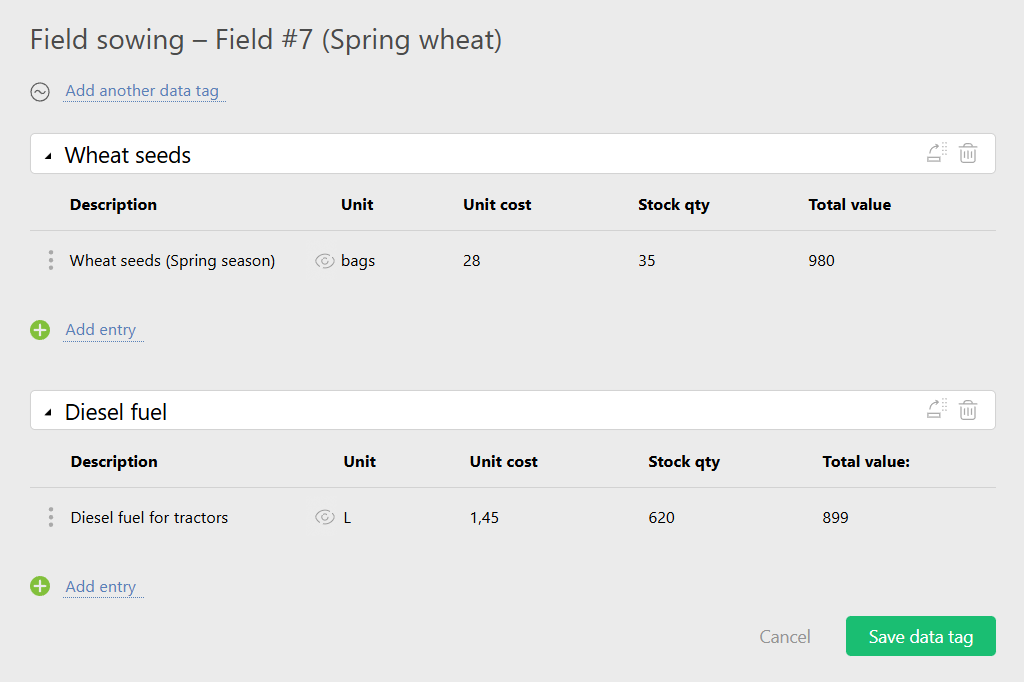Click green plus icon under Diesel fuel
The width and height of the screenshot is (1024, 682).
(40, 587)
